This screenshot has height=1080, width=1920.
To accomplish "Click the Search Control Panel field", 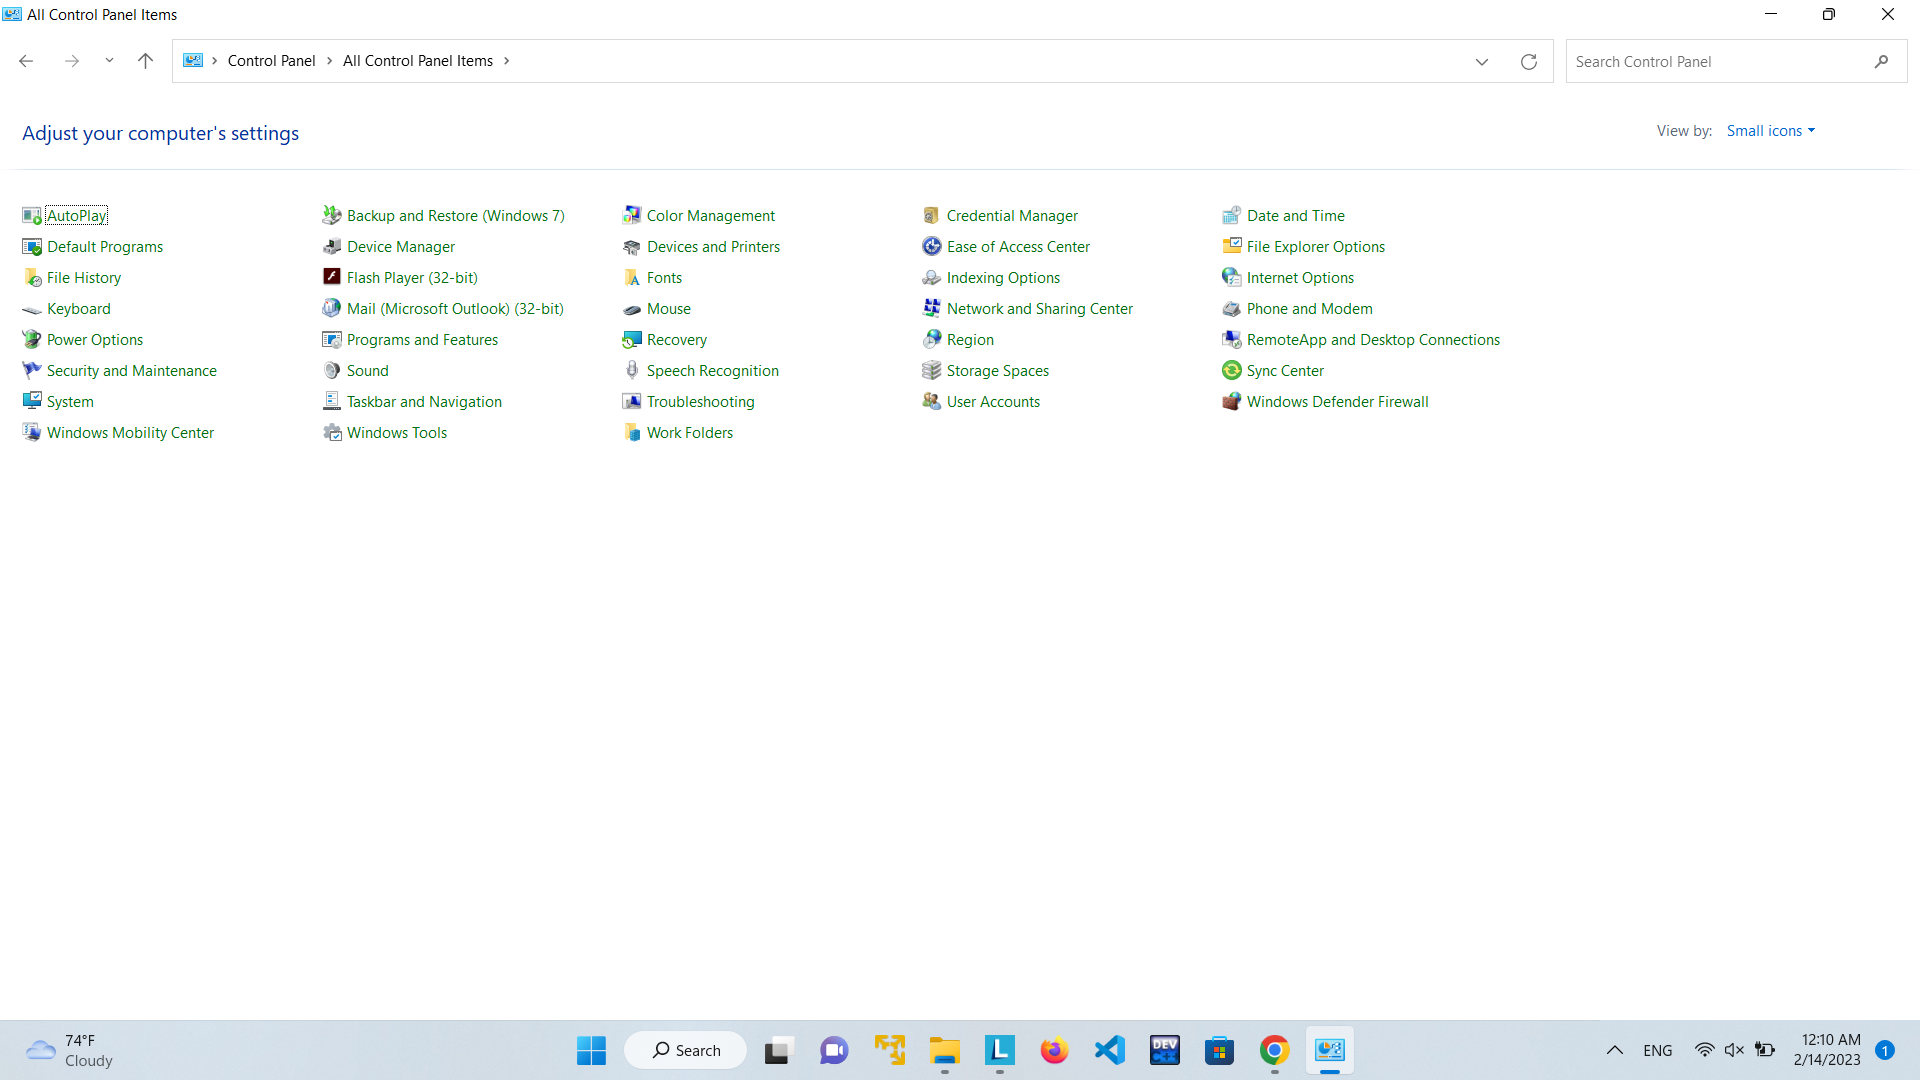I will [x=1715, y=61].
